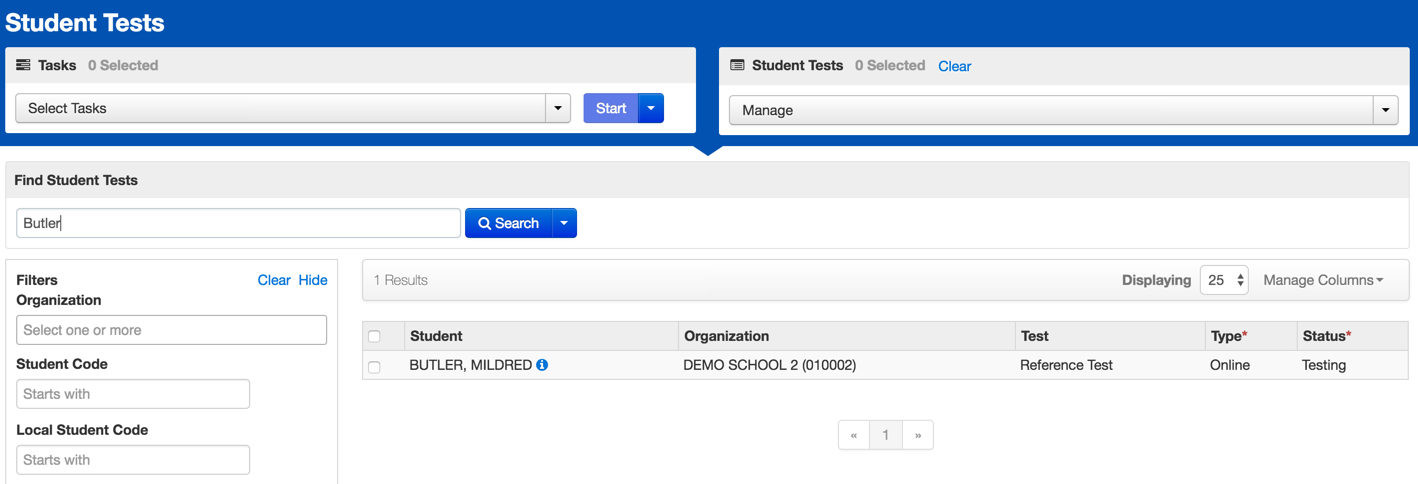Click the Student Tests panel icon
The image size is (1418, 484).
737,65
